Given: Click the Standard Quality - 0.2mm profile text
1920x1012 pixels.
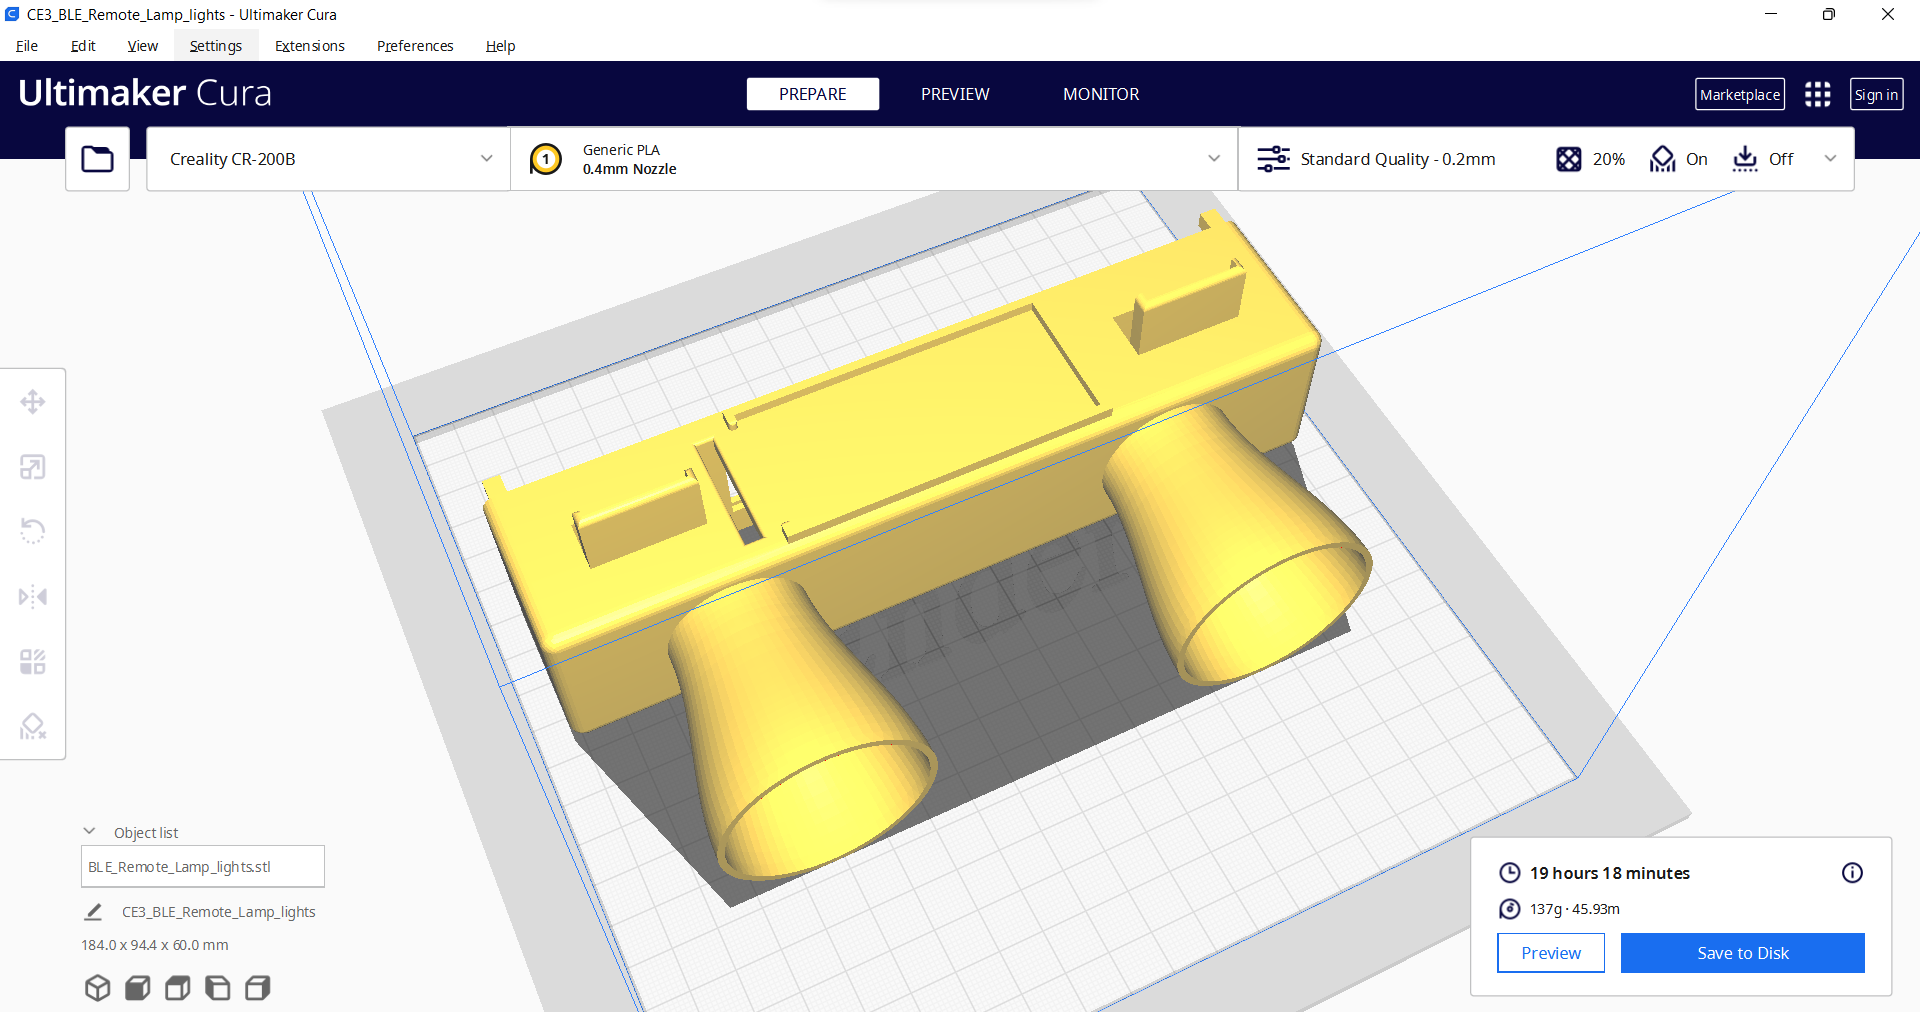Looking at the screenshot, I should click(x=1398, y=159).
